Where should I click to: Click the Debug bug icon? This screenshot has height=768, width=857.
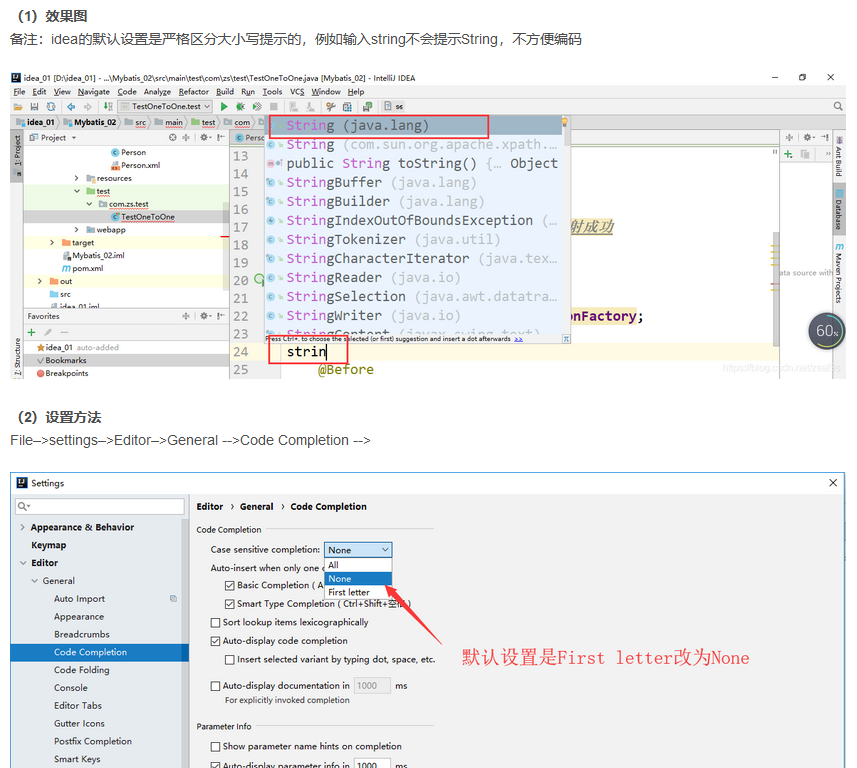coord(240,107)
